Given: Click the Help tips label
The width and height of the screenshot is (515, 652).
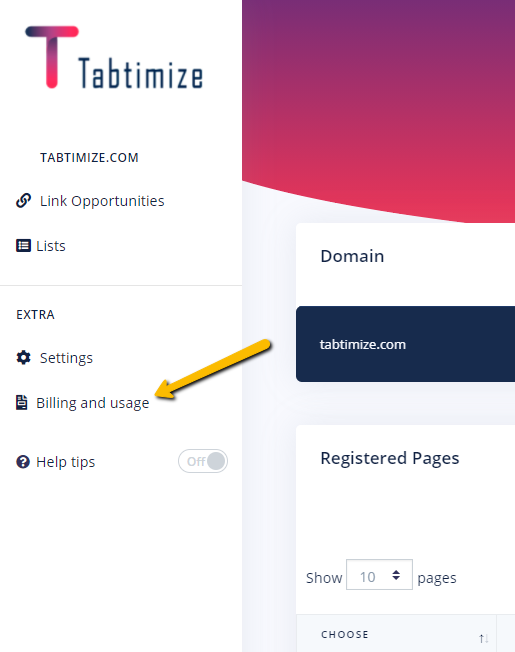Looking at the screenshot, I should (66, 462).
